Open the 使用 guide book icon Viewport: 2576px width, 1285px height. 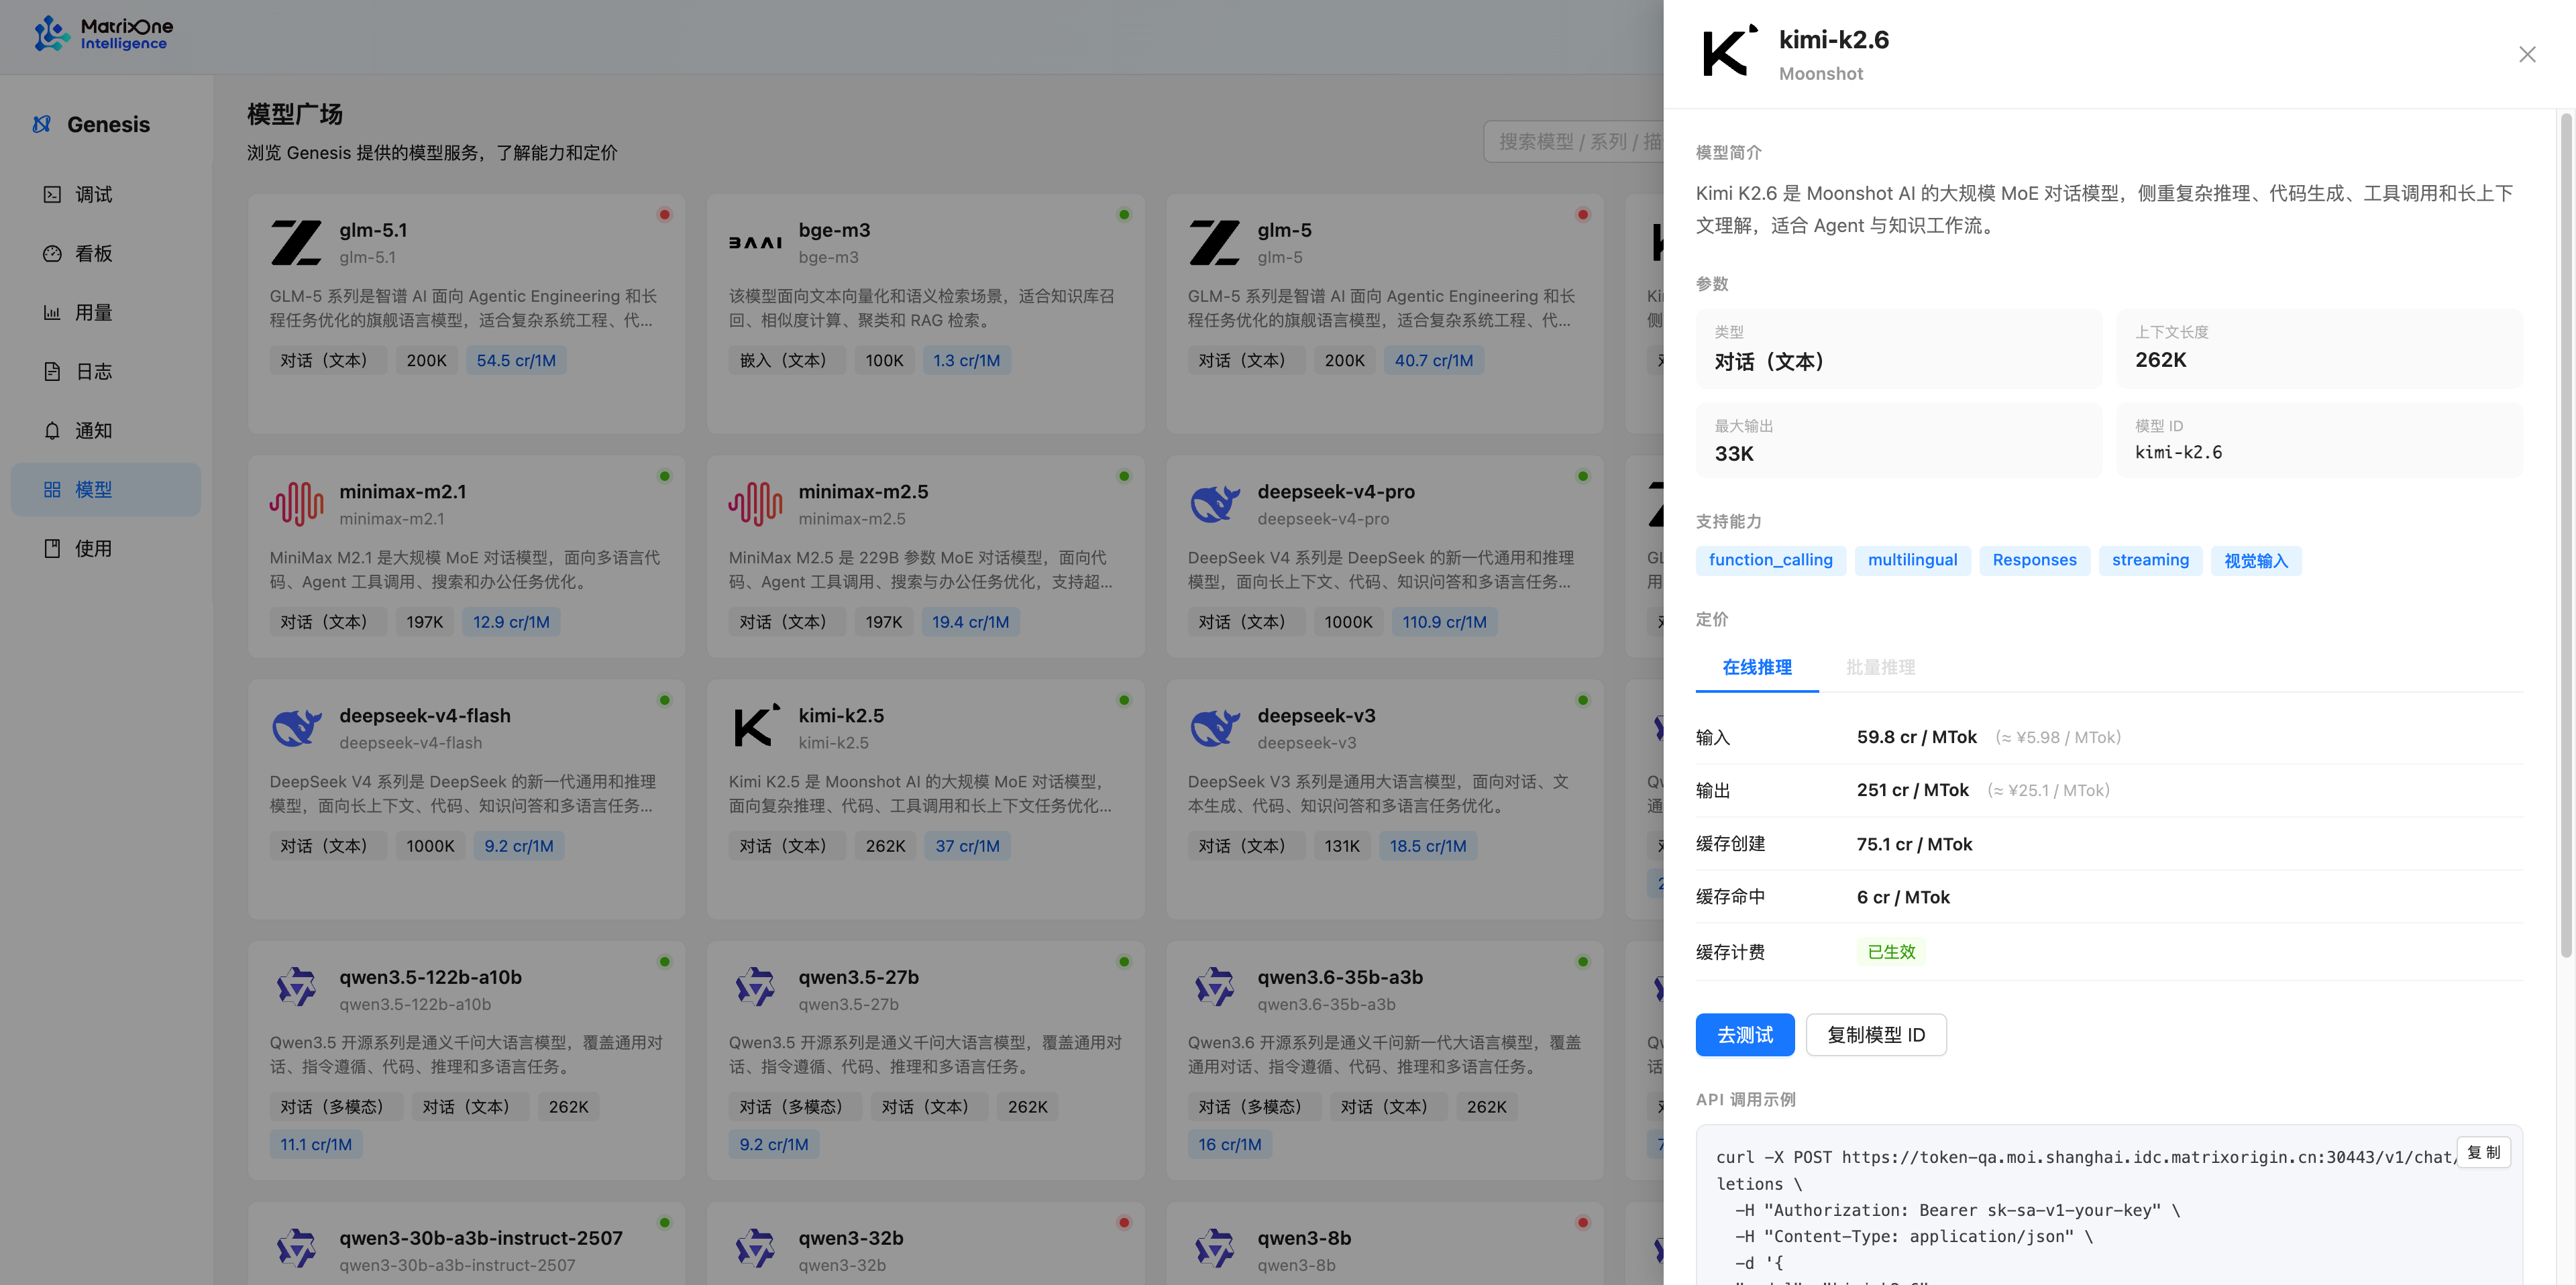(x=52, y=548)
